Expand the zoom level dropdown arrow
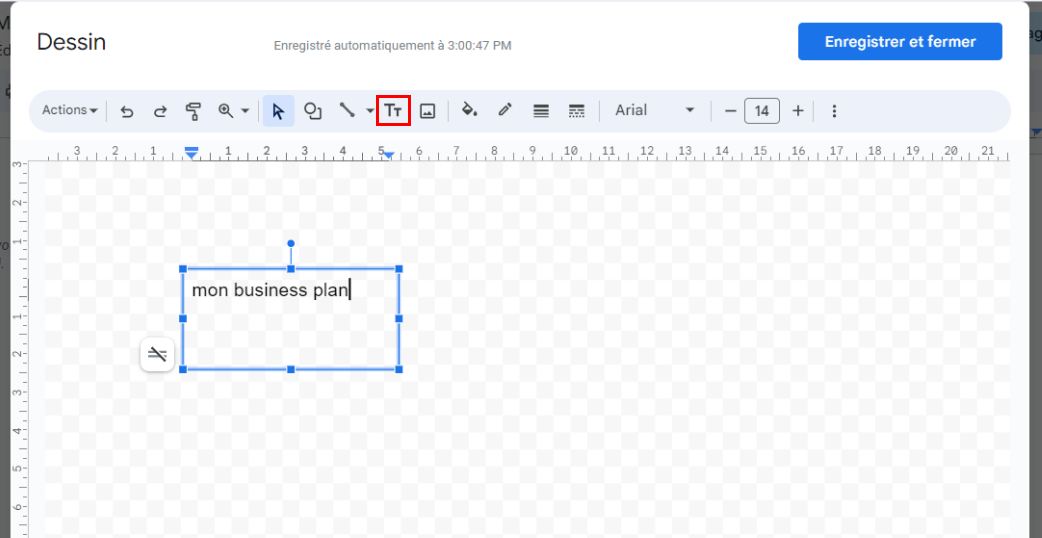 (245, 111)
